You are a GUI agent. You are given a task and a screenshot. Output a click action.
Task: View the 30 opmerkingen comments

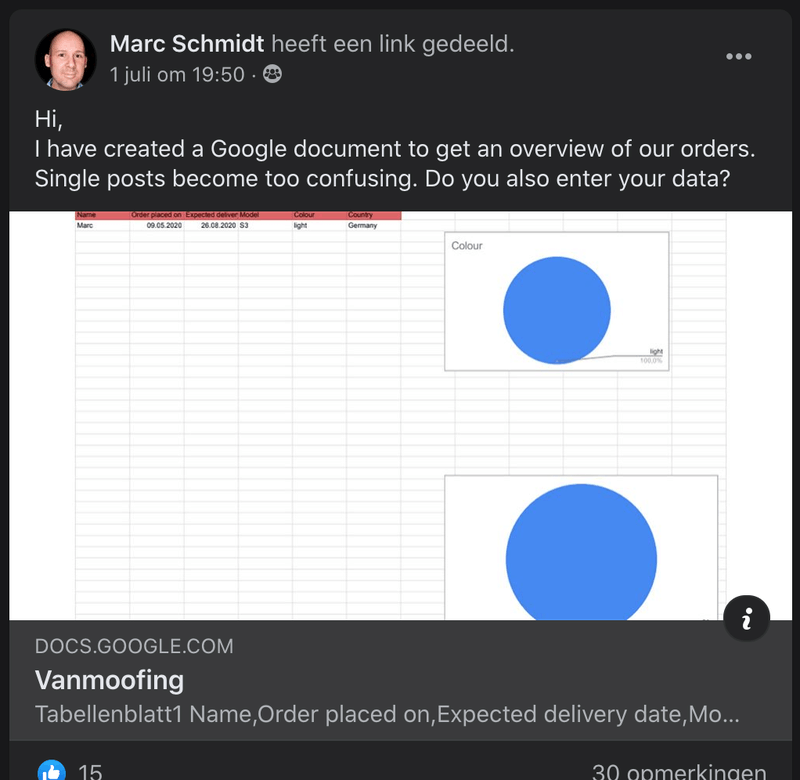[x=678, y=772]
